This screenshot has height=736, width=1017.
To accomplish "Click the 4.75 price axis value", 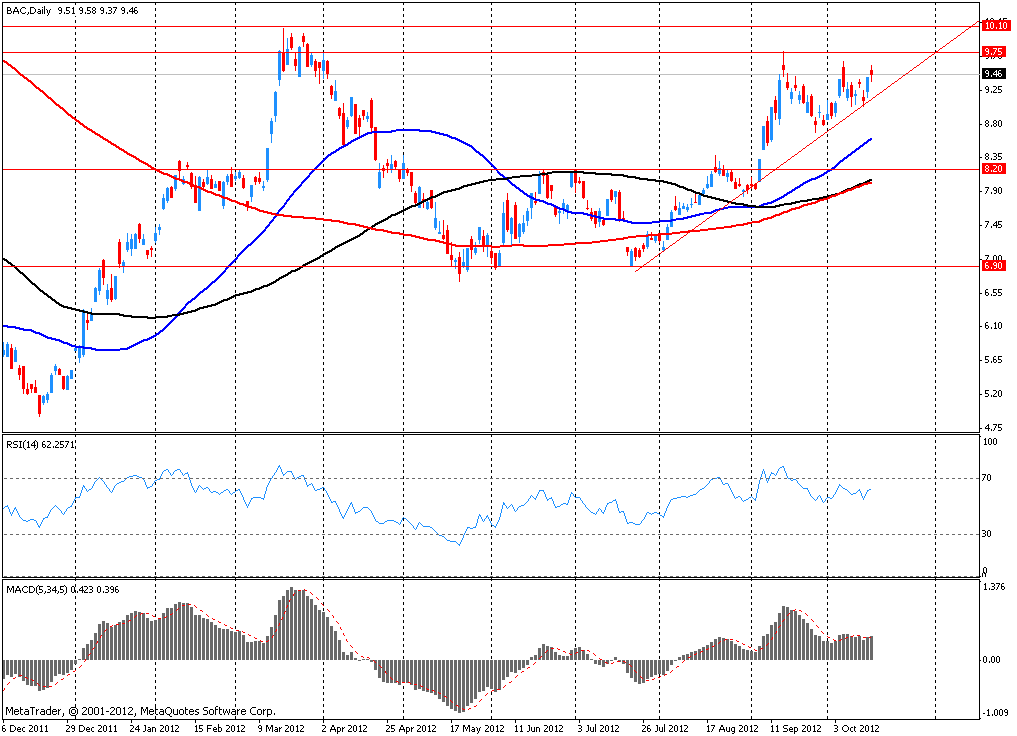I will click(994, 427).
